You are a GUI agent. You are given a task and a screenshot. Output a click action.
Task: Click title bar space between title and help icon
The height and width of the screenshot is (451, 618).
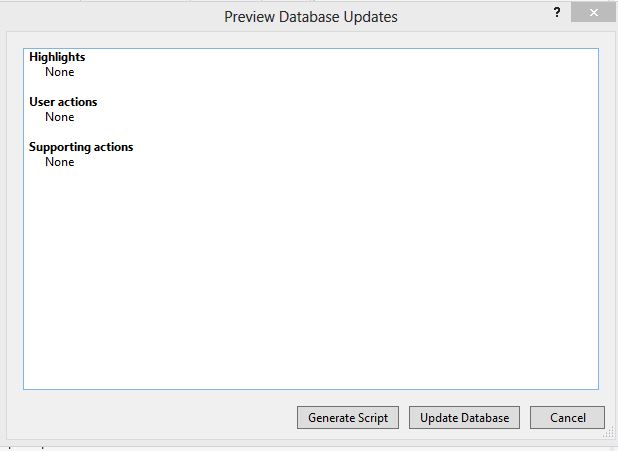point(475,17)
